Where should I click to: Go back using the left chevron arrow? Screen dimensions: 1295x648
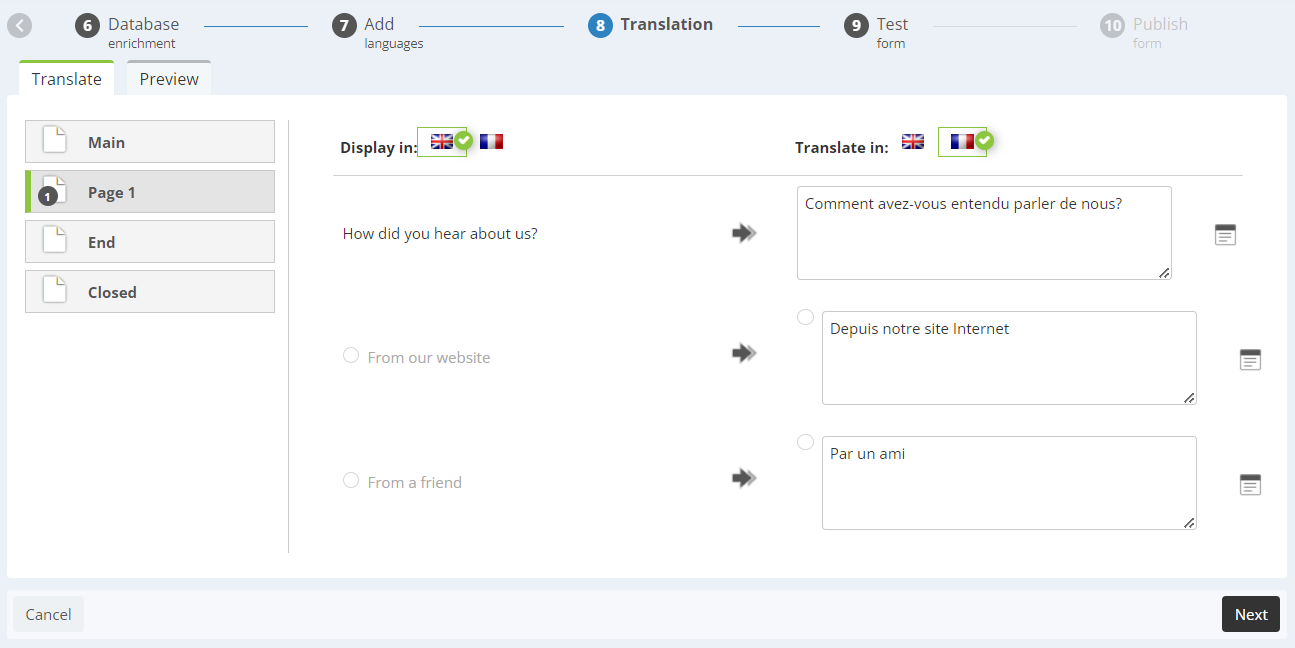[20, 26]
